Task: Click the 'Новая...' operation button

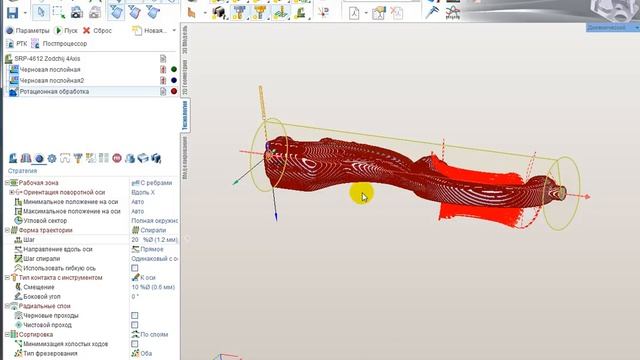Action: pos(149,31)
